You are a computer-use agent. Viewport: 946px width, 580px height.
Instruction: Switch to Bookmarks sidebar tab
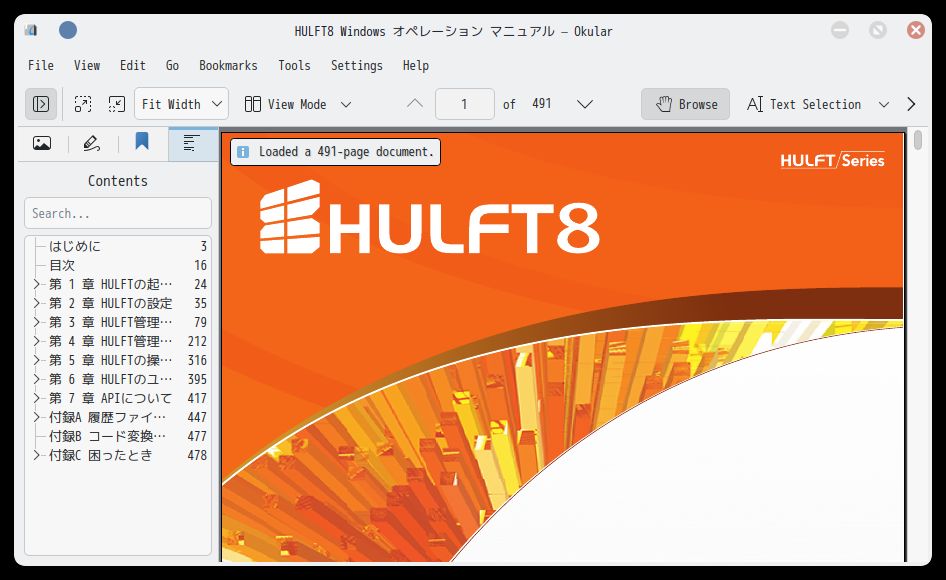coord(142,143)
